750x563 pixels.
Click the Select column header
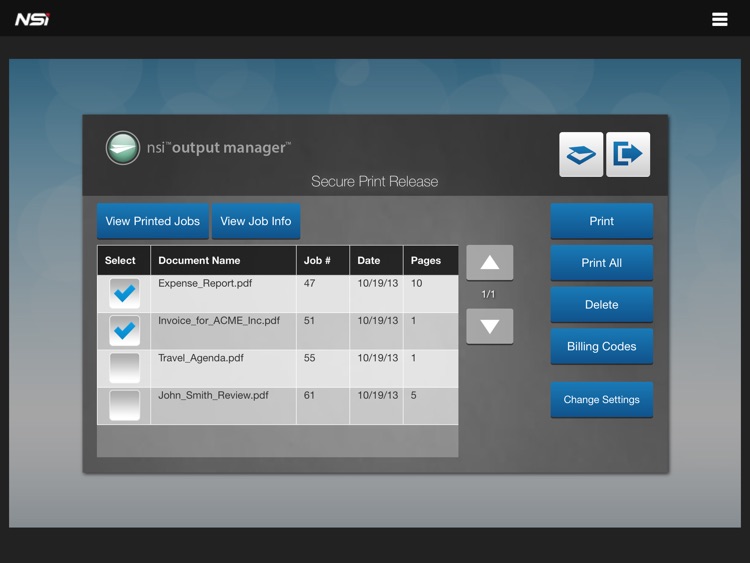(123, 260)
